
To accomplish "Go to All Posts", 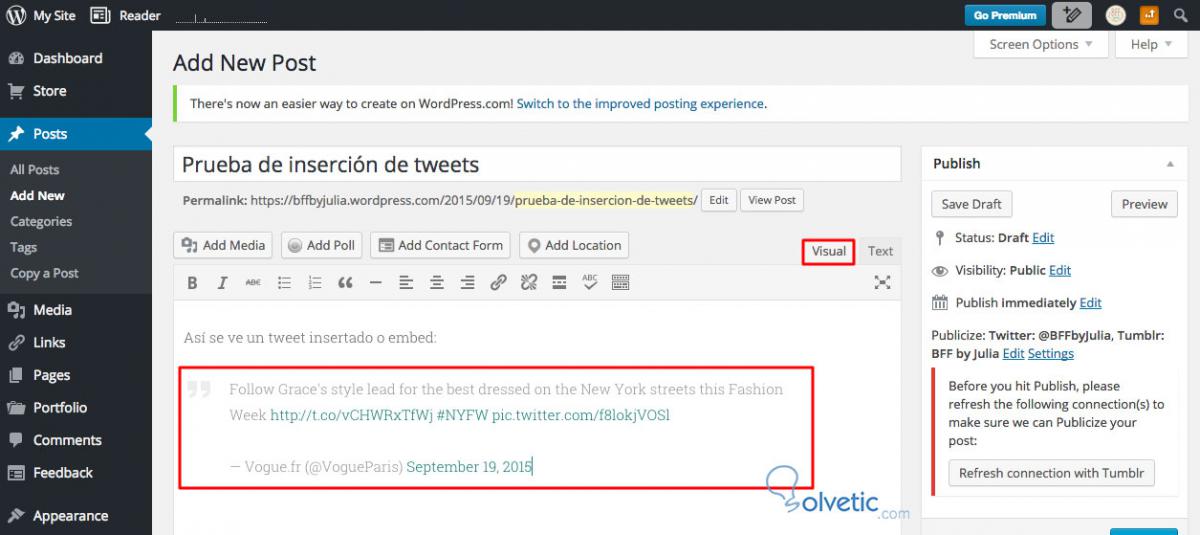I will 35,170.
